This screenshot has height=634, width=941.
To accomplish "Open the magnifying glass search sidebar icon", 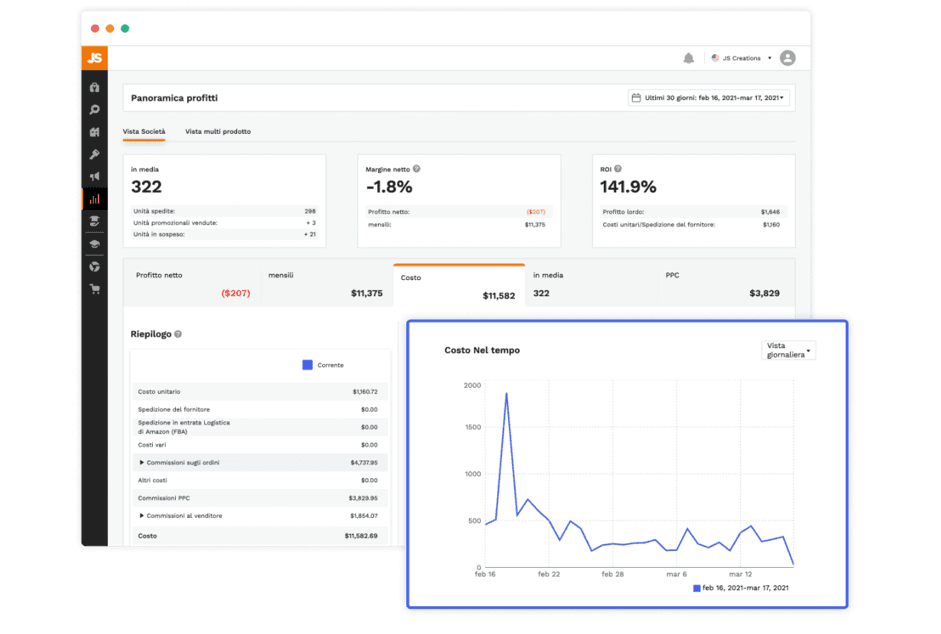I will coord(94,110).
